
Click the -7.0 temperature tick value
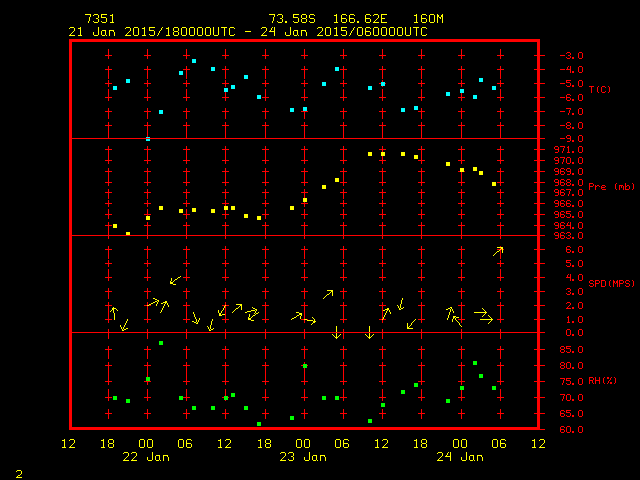pyautogui.click(x=571, y=111)
